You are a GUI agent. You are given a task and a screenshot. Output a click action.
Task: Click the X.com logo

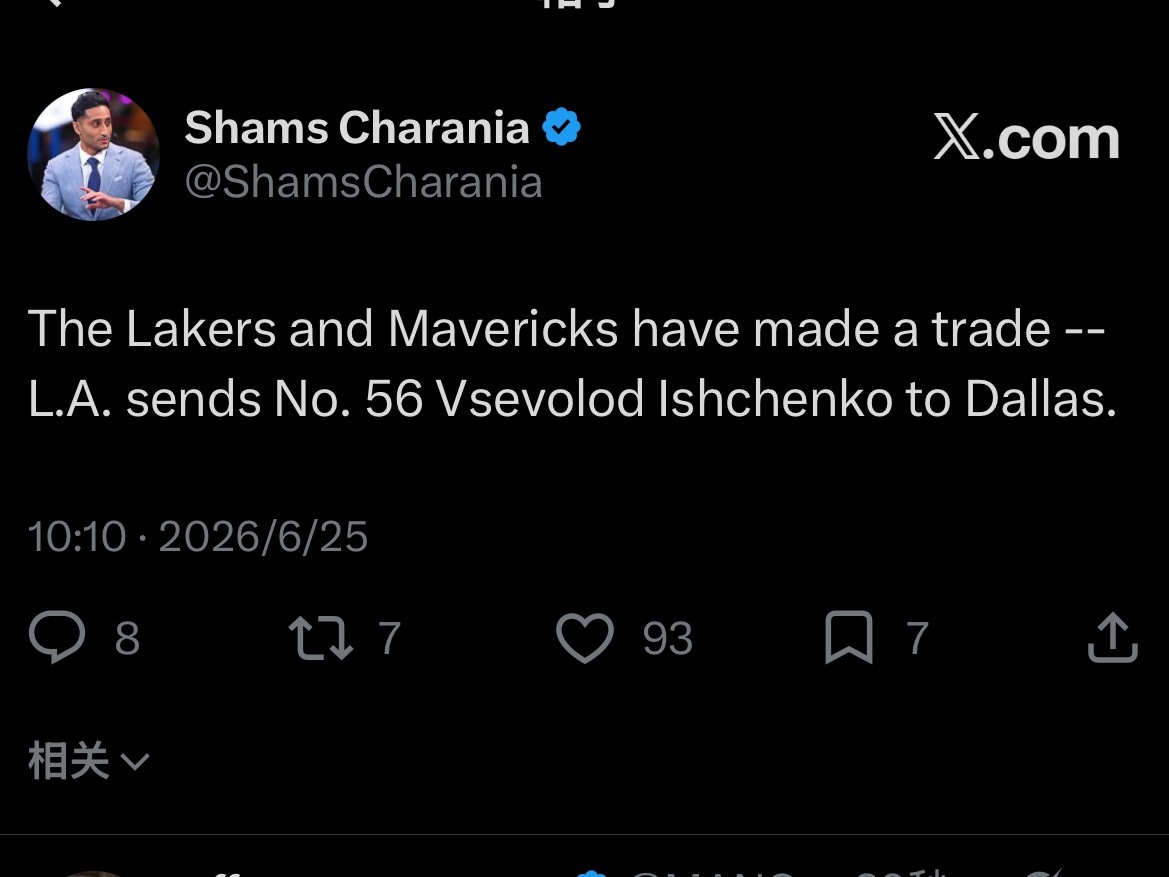1027,138
